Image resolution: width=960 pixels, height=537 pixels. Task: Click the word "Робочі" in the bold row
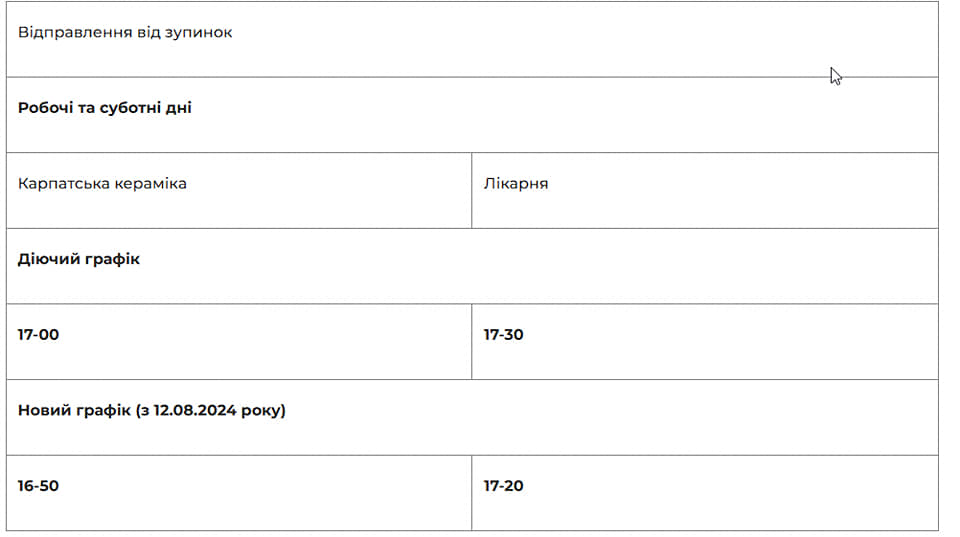(x=44, y=108)
